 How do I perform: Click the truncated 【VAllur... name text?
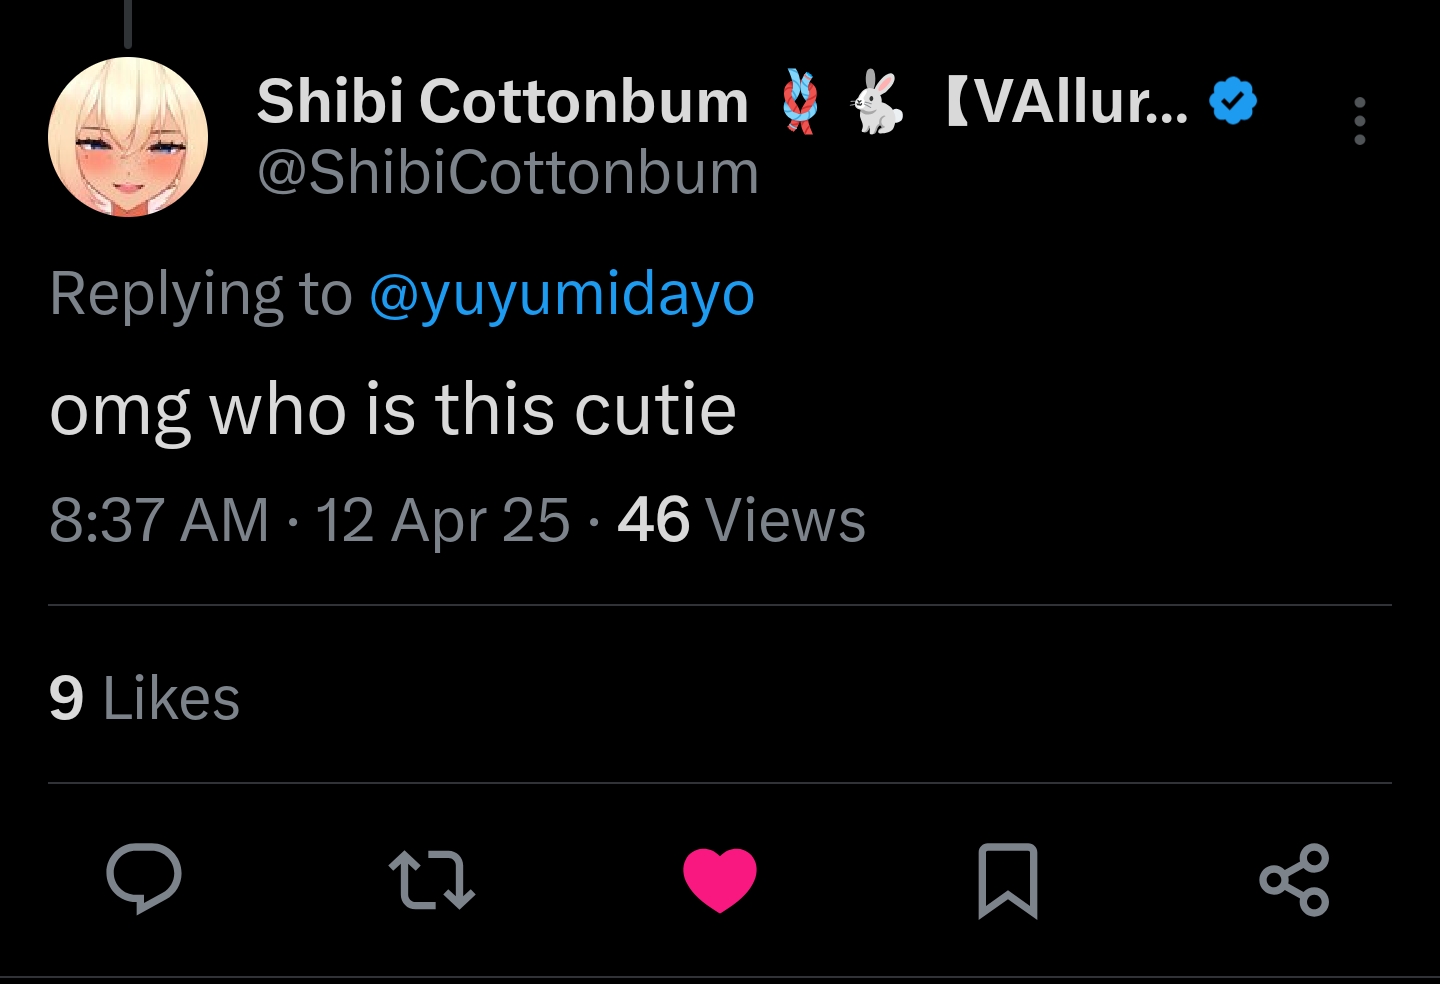coord(1066,101)
